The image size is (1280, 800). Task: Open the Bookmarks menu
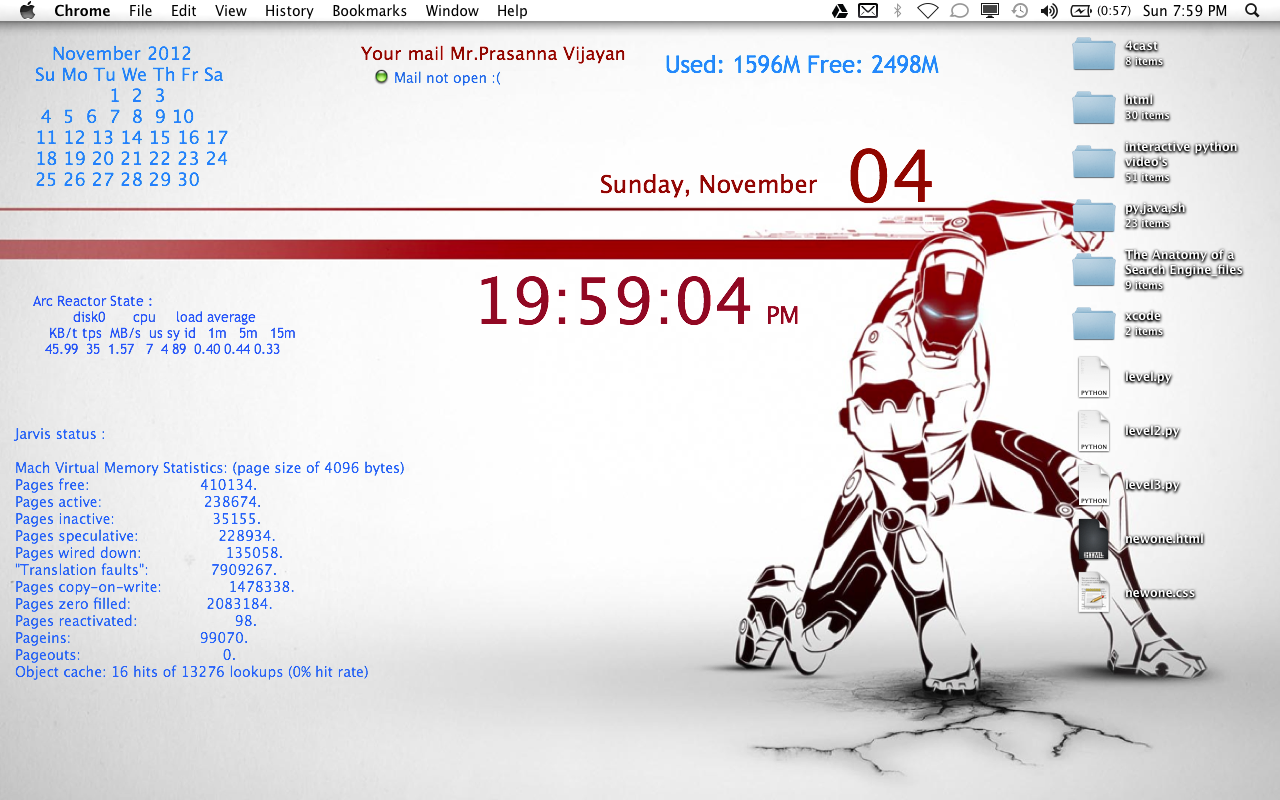click(369, 11)
